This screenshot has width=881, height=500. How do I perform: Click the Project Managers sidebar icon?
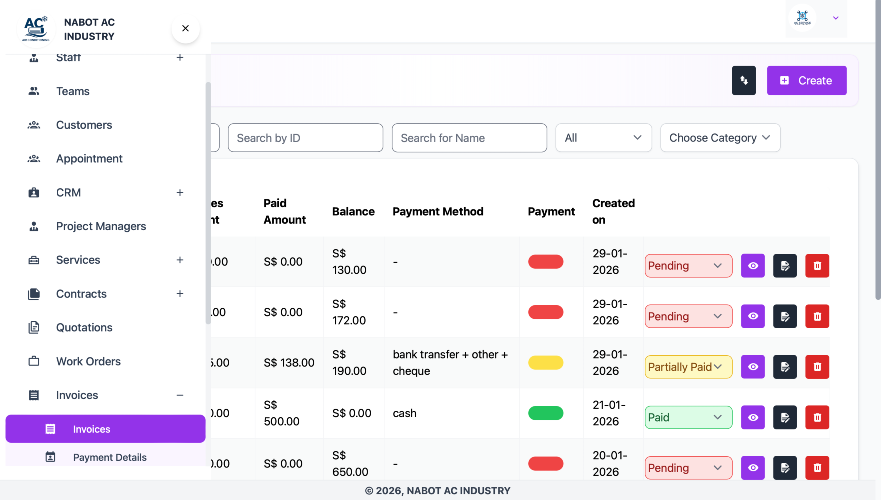click(34, 226)
